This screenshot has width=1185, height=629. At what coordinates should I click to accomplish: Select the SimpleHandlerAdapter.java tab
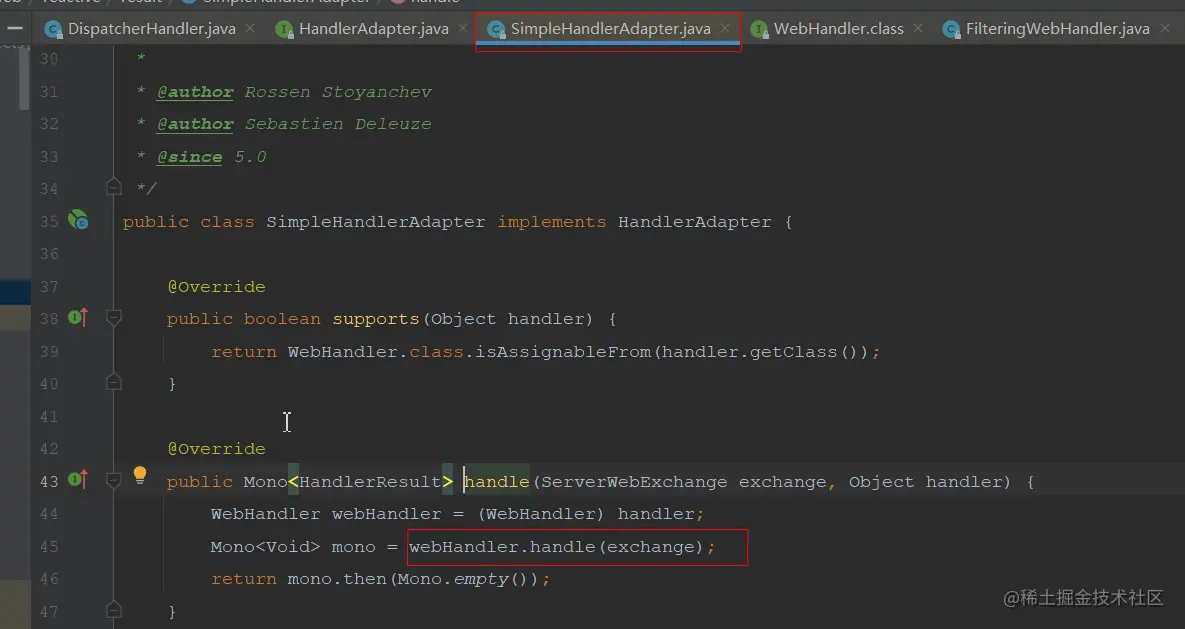(610, 29)
